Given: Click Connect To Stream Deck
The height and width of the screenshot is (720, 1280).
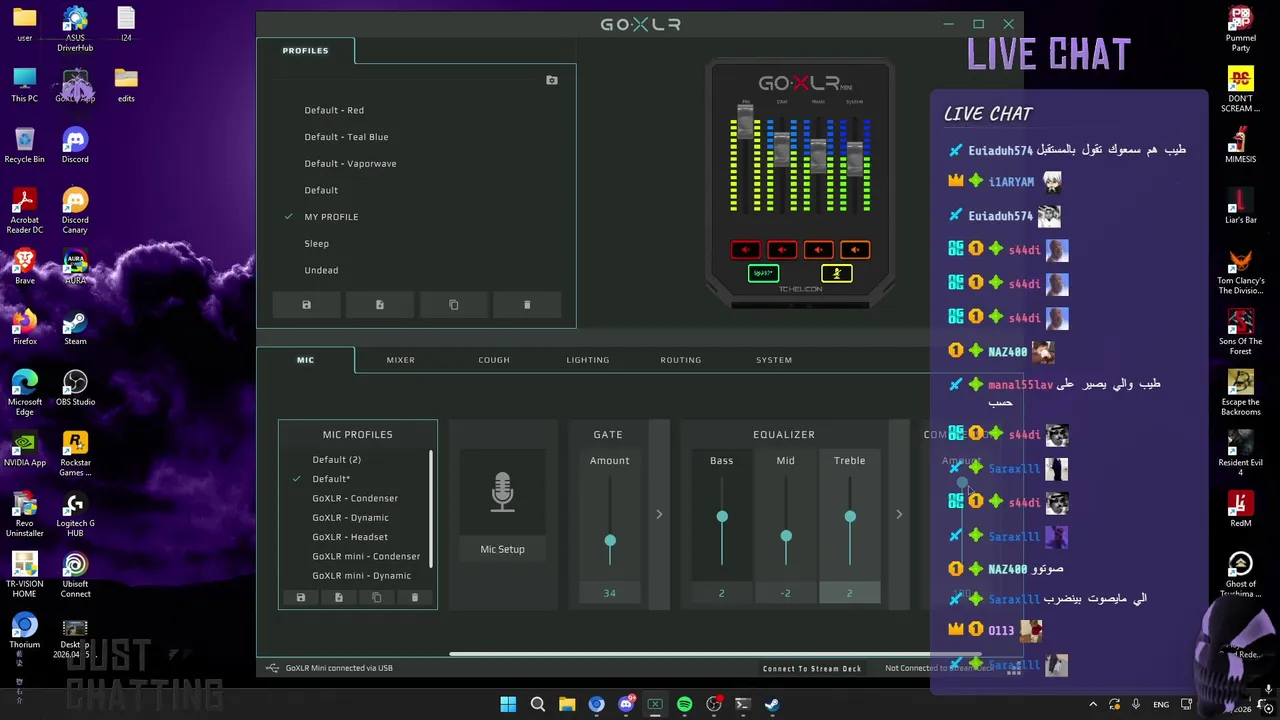Looking at the screenshot, I should click(x=812, y=668).
